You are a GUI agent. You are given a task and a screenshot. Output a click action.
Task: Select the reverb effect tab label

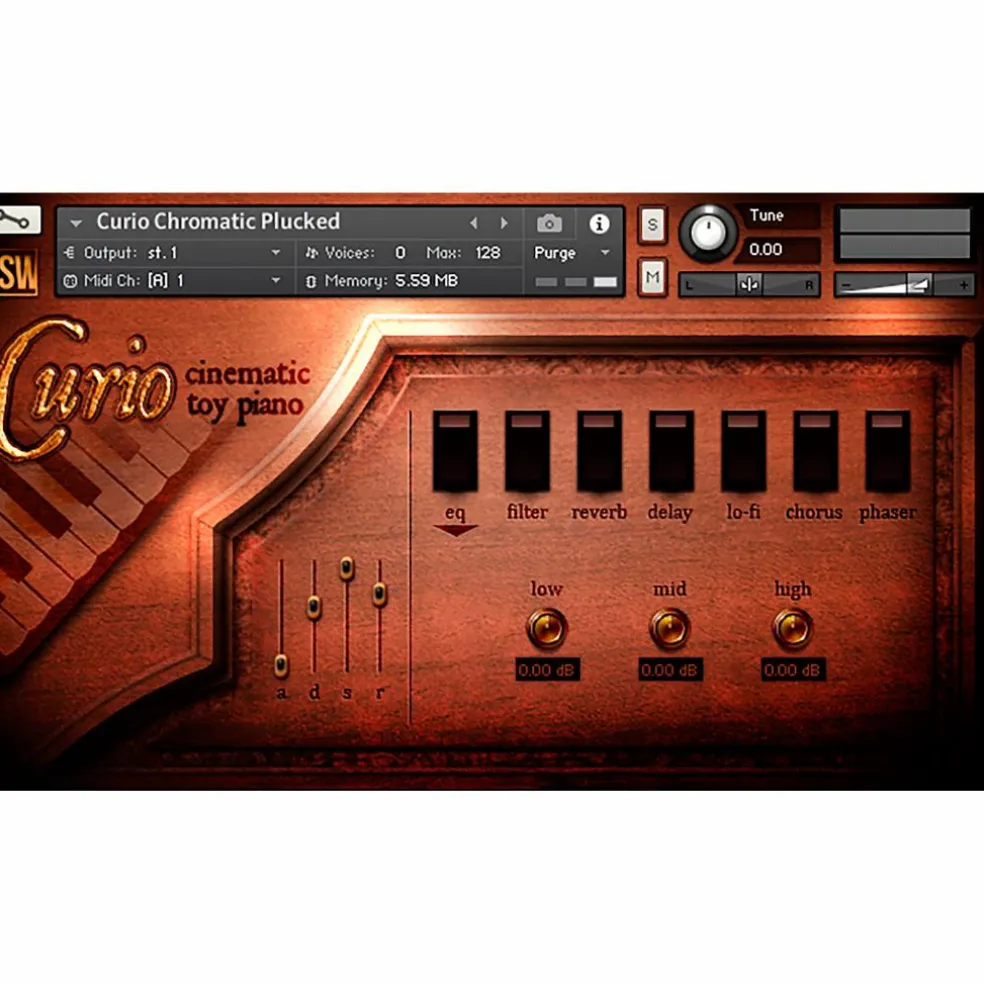pos(599,511)
